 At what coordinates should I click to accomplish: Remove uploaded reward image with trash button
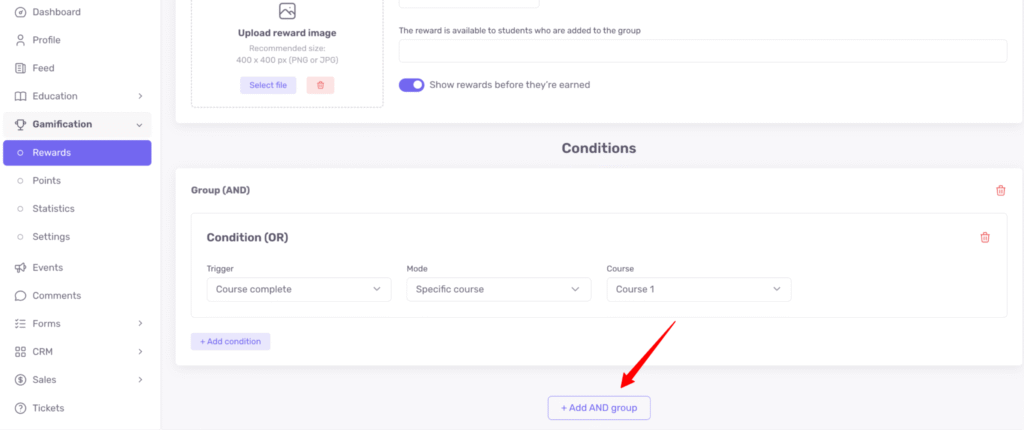point(320,85)
